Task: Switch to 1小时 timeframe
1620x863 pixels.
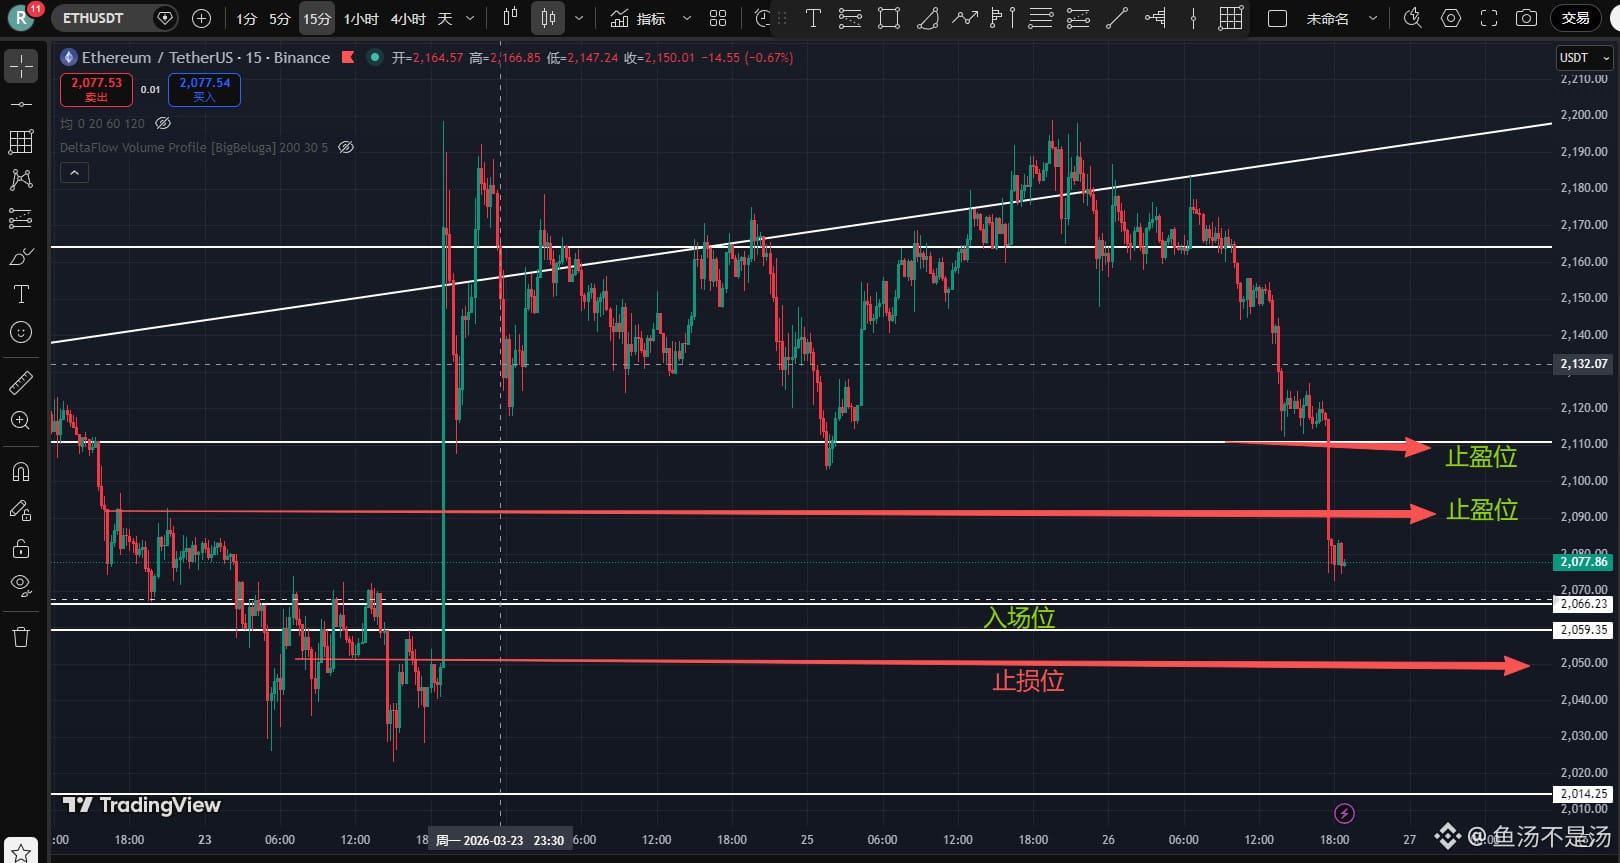Action: 361,18
